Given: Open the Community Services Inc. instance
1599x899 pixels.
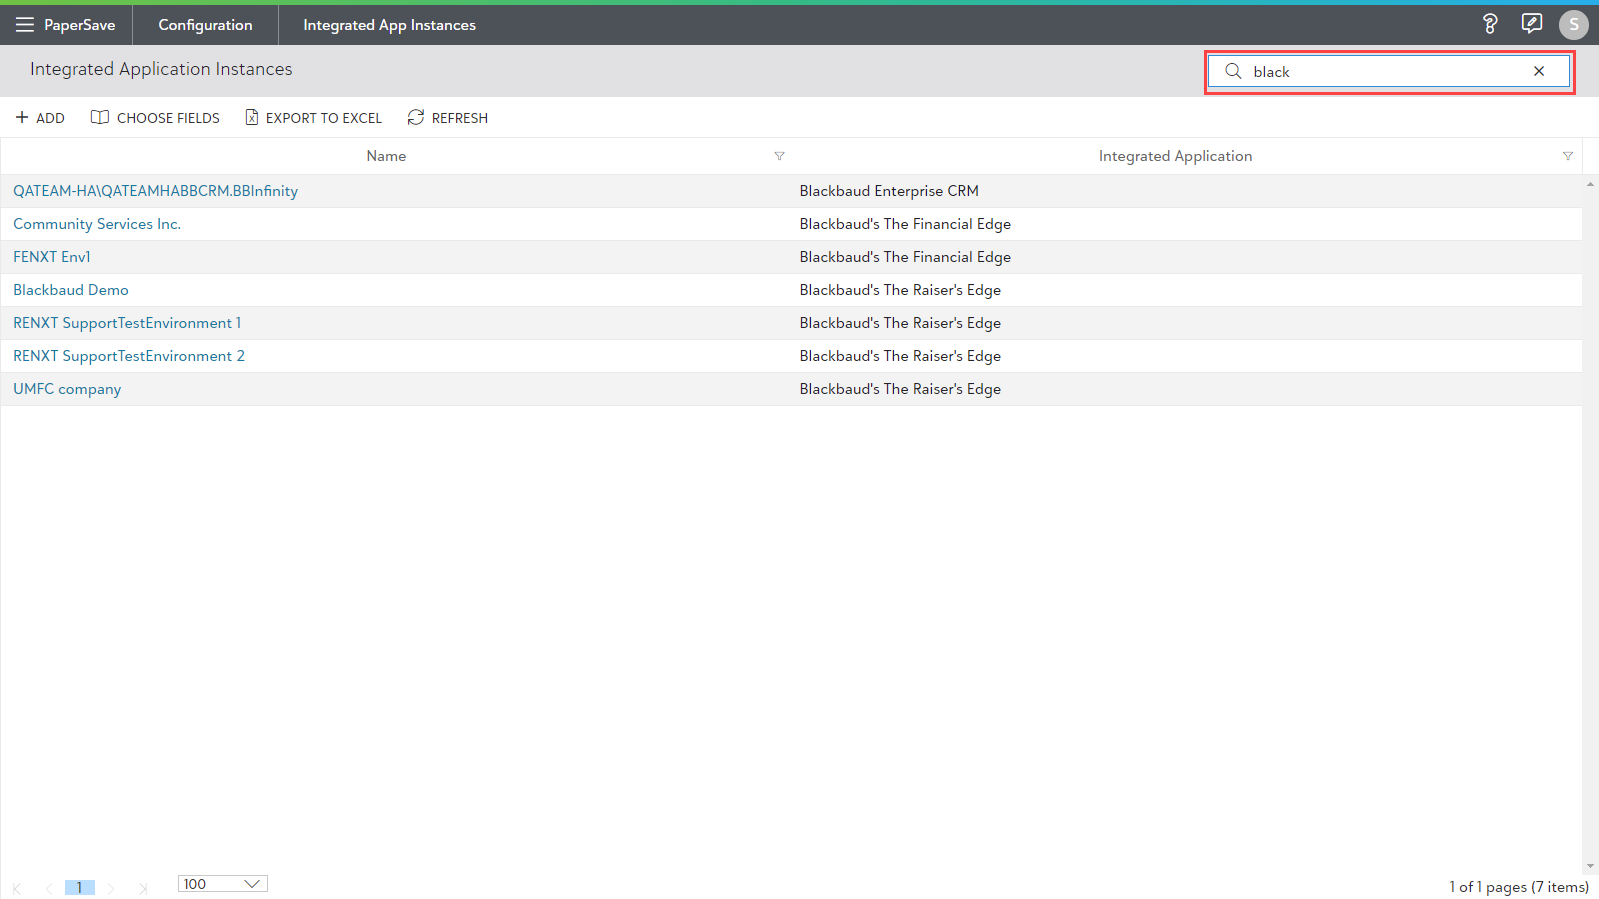Looking at the screenshot, I should tap(97, 224).
